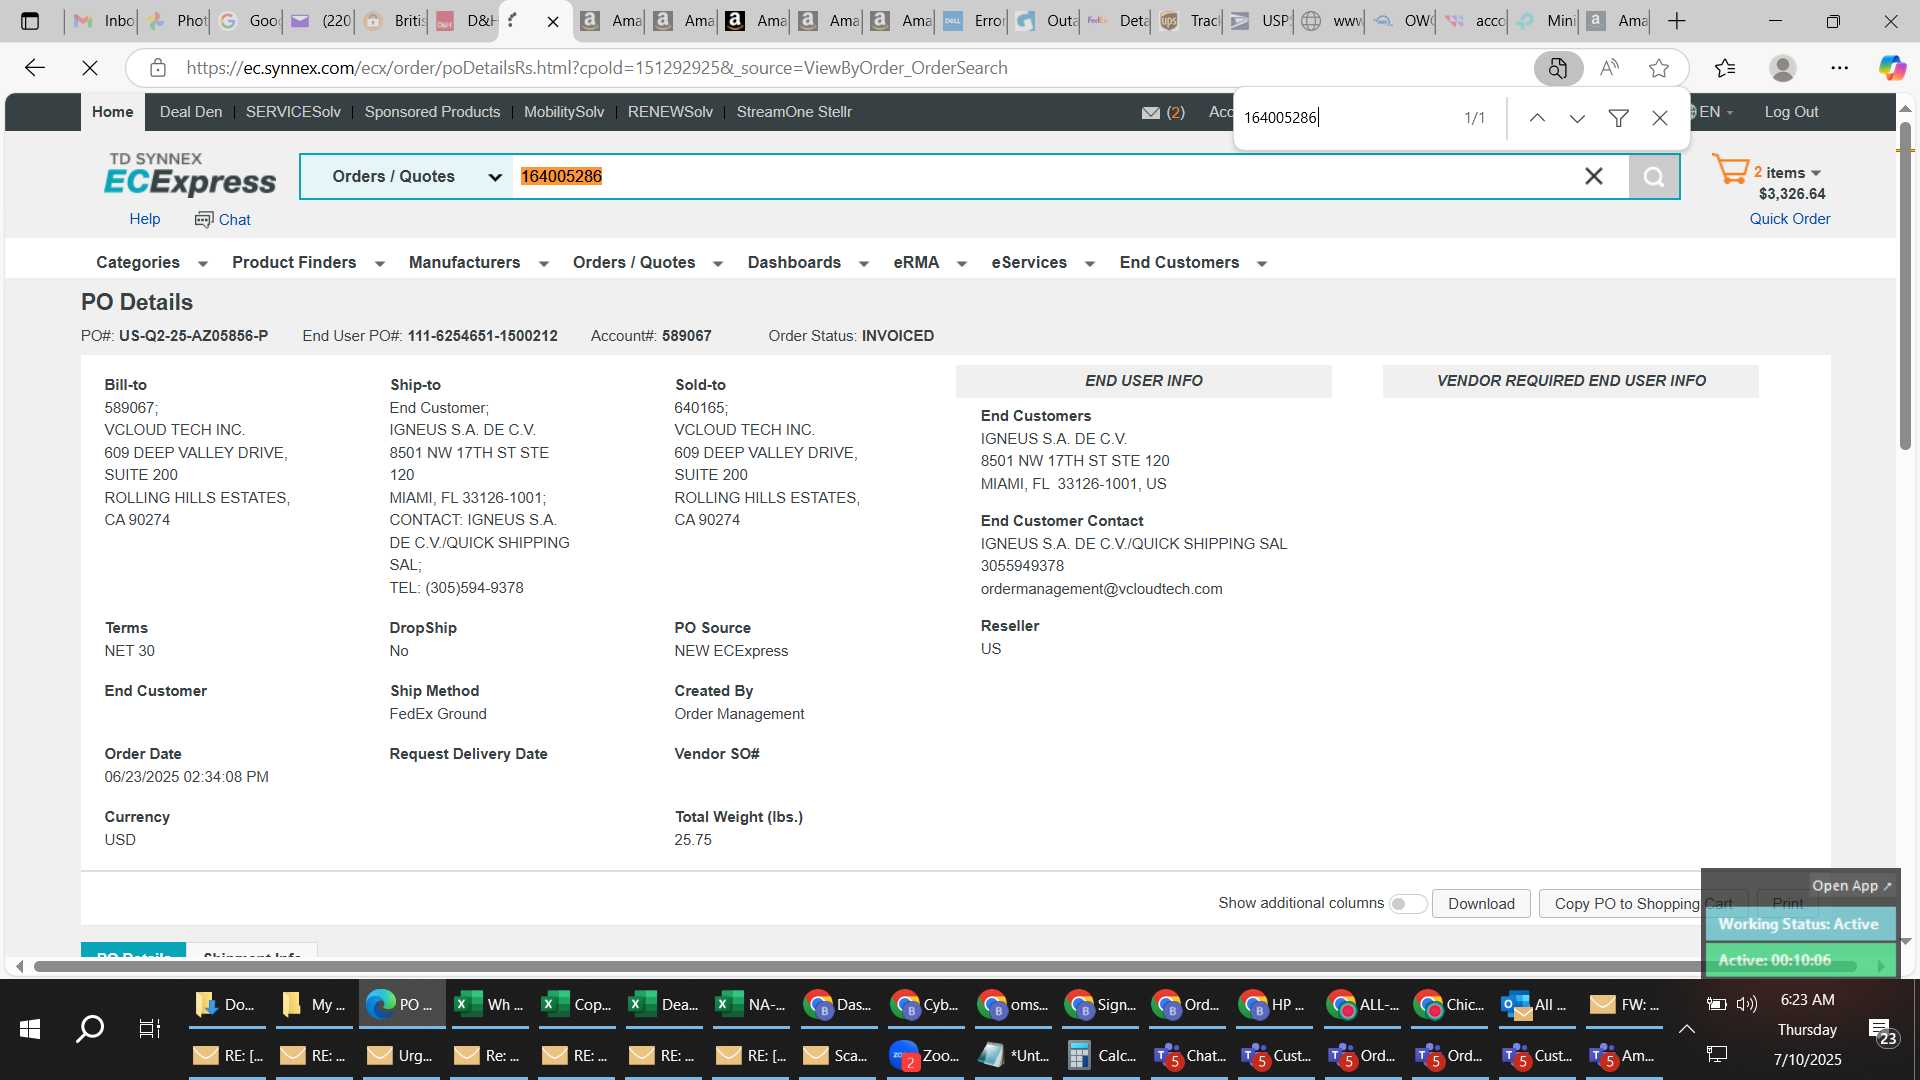
Task: Open the notification center icon
Action: (1880, 1031)
